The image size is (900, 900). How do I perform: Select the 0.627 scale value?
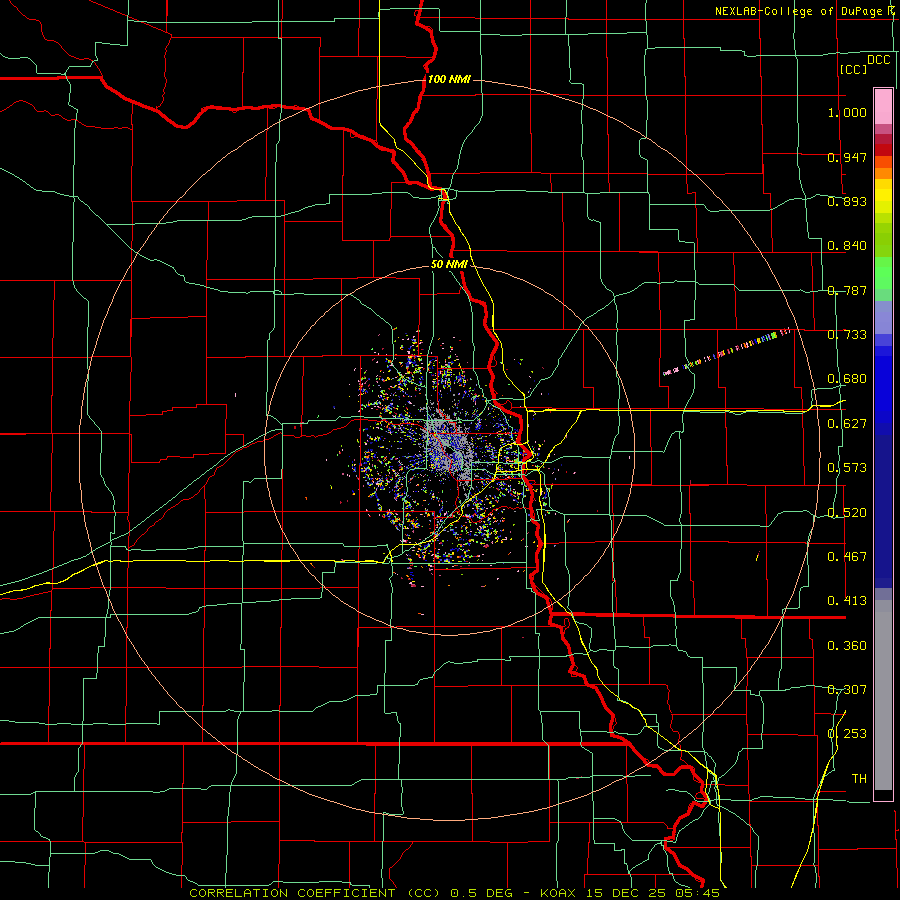[x=847, y=424]
